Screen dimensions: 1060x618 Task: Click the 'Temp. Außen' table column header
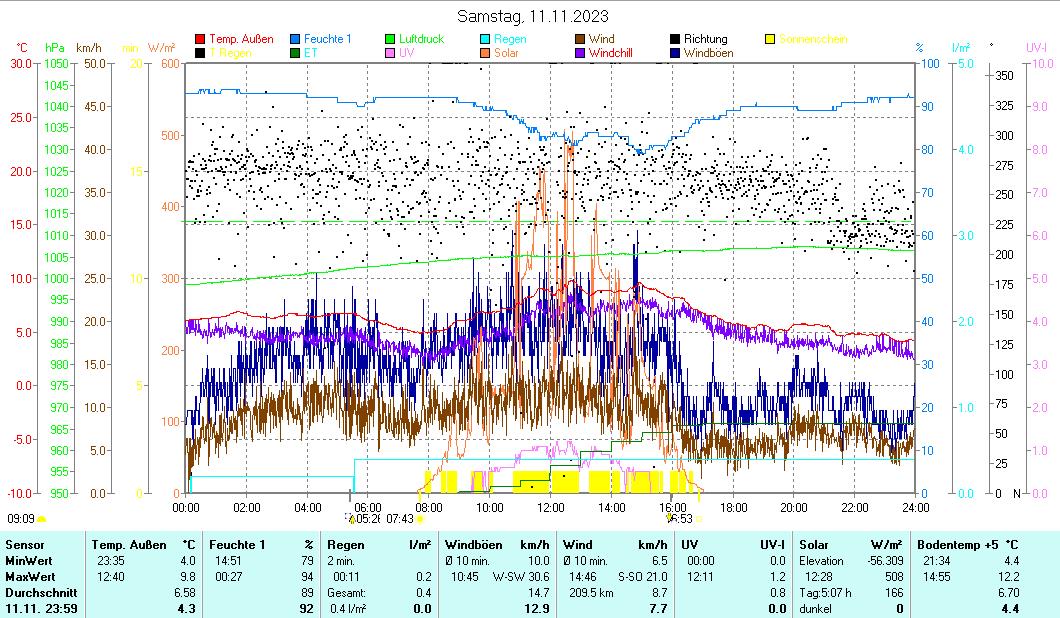pos(129,545)
